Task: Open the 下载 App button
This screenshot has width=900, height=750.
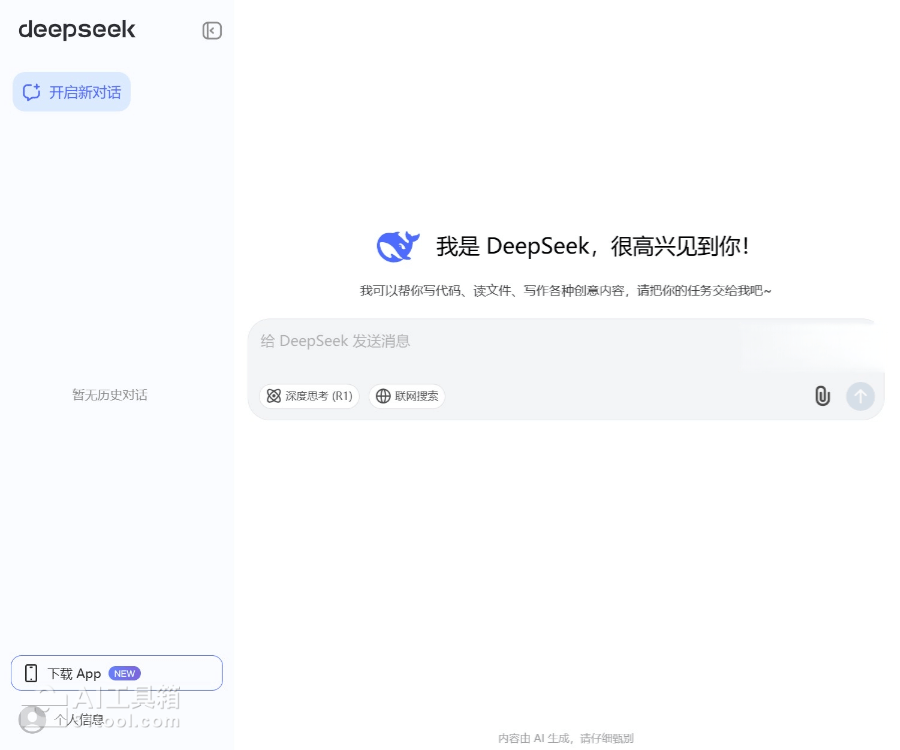Action: coord(116,673)
